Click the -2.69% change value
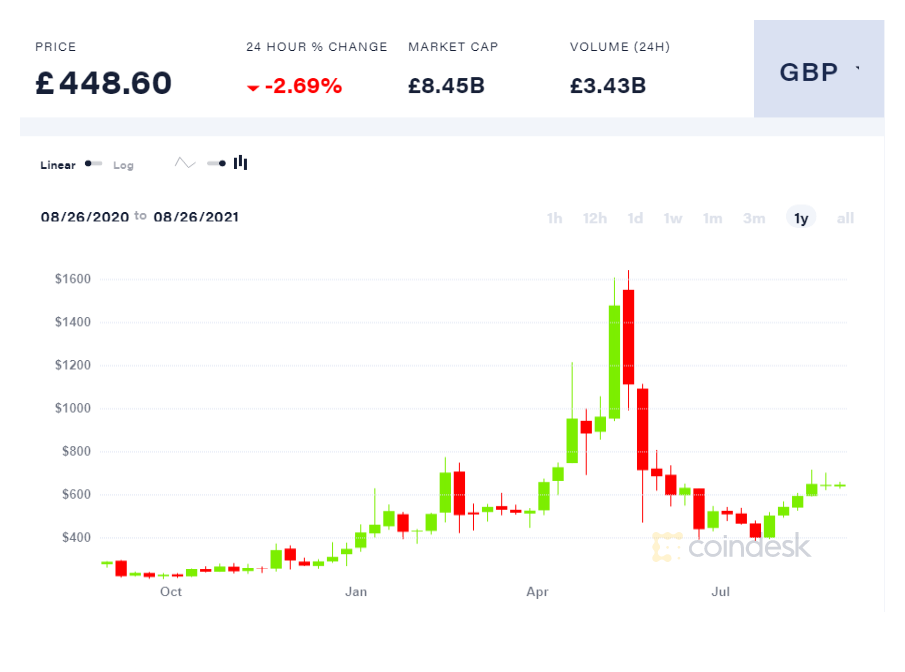This screenshot has height=672, width=905. (304, 86)
